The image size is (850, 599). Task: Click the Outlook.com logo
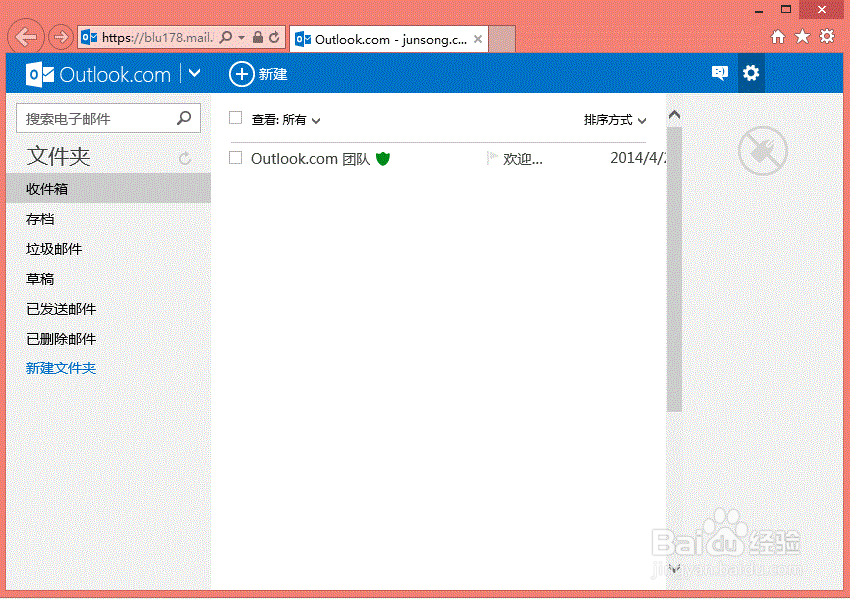tap(97, 73)
